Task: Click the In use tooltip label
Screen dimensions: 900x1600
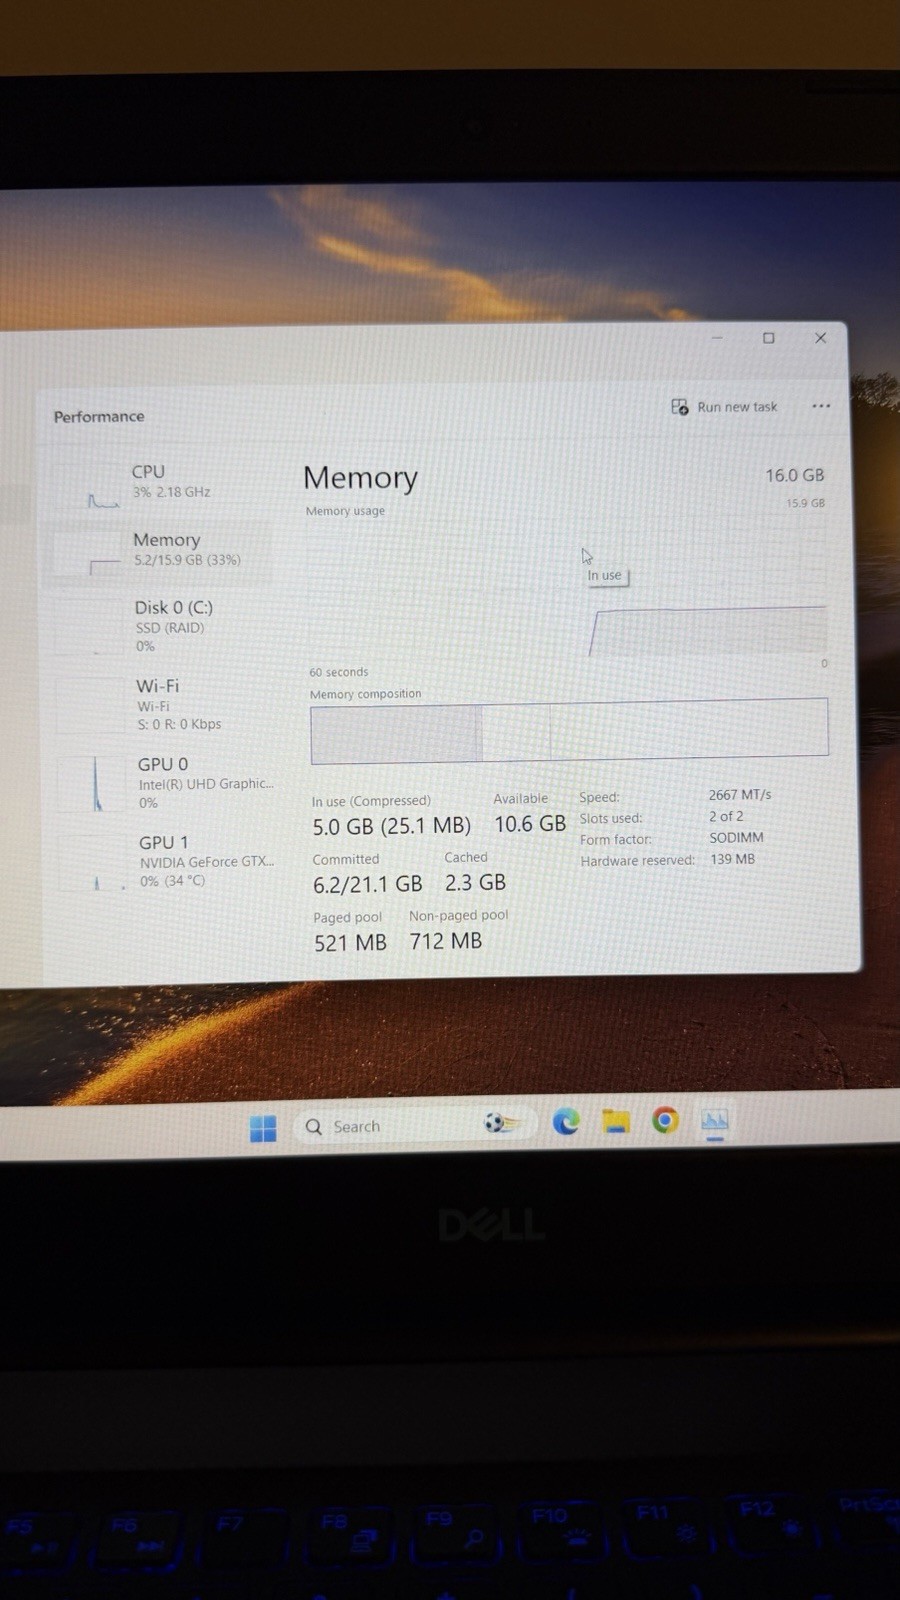Action: pos(604,576)
